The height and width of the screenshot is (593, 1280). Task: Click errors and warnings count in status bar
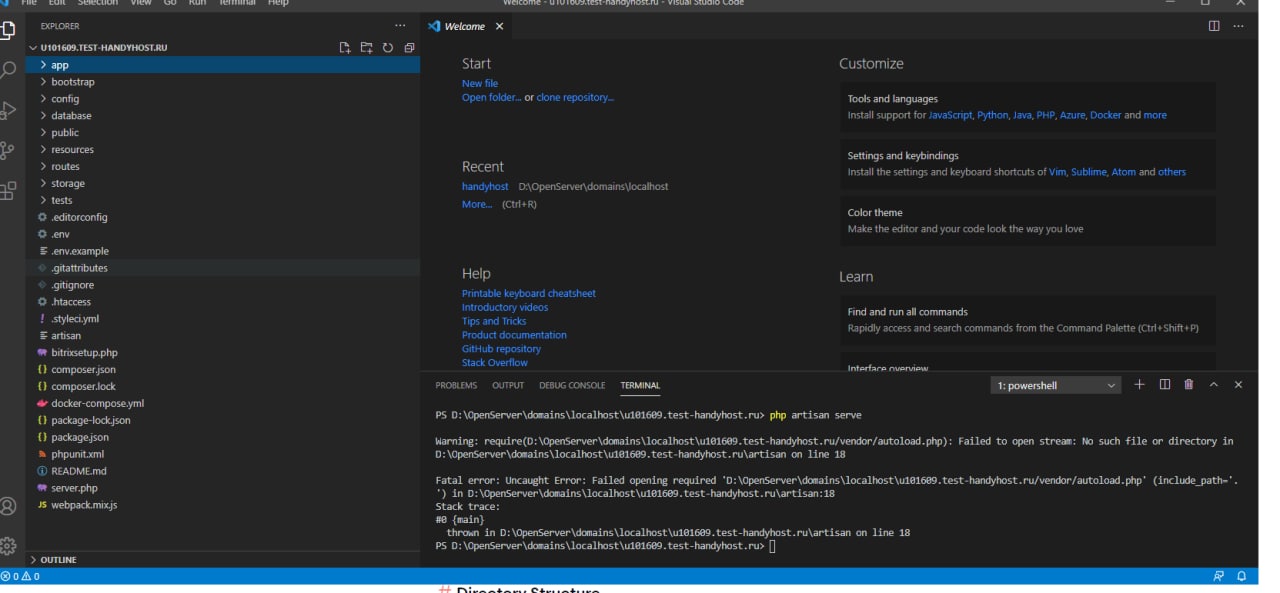[x=20, y=576]
